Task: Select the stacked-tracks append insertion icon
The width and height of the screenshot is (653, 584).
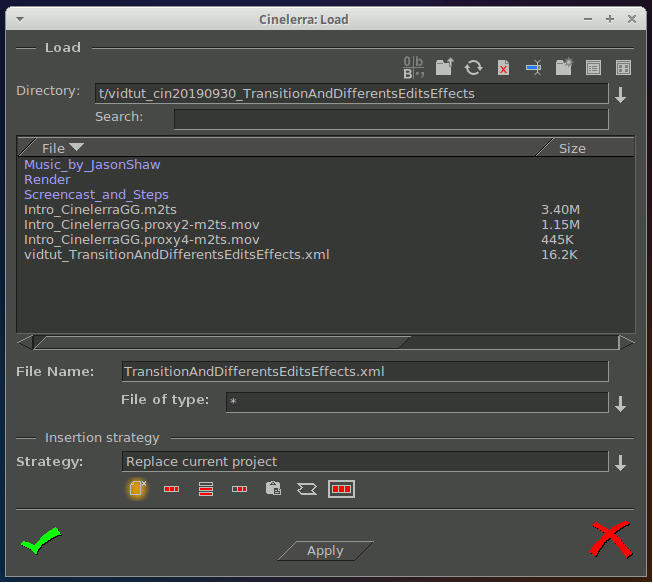Action: (x=206, y=489)
